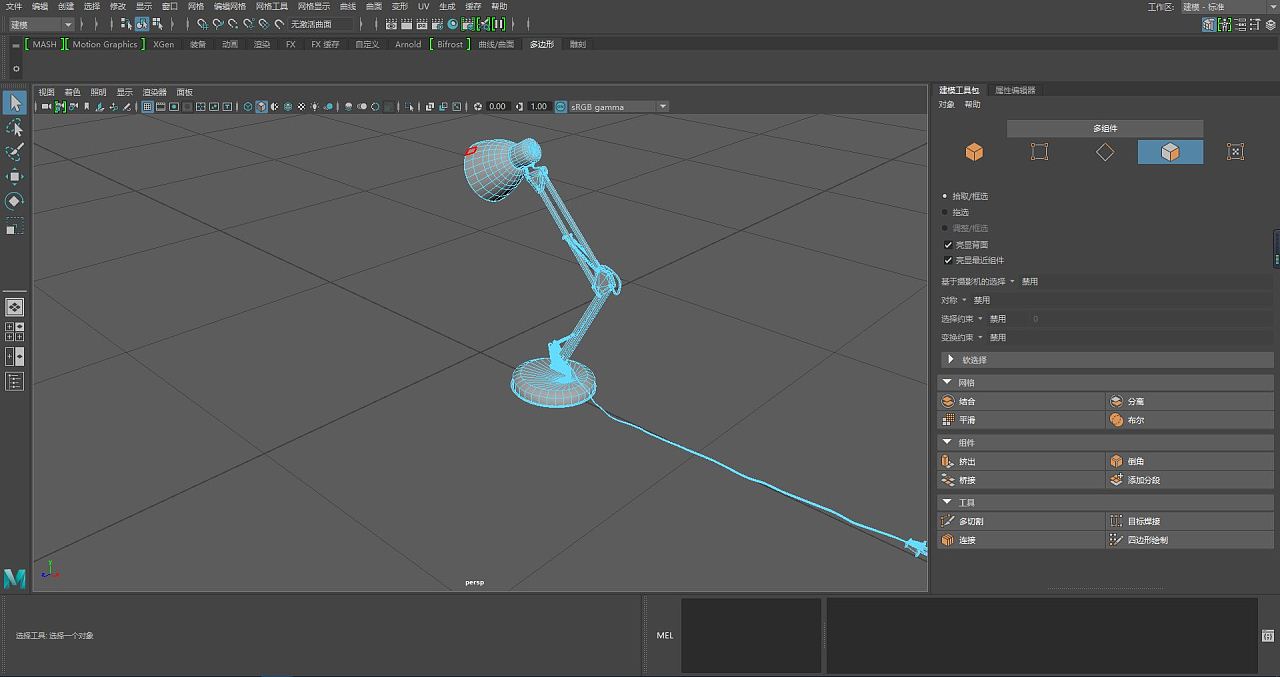This screenshot has width=1280, height=677.
Task: Open the viewport 着色 menu
Action: tap(72, 92)
